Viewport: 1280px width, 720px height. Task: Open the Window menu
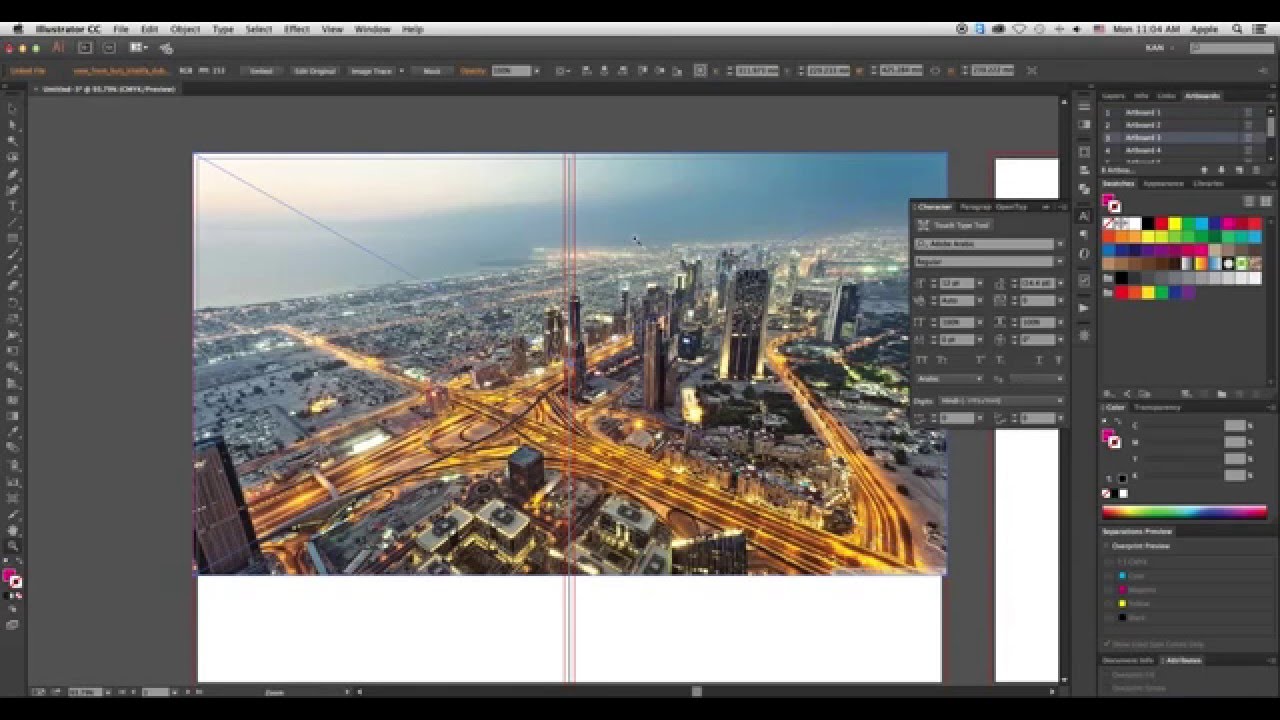click(x=372, y=29)
